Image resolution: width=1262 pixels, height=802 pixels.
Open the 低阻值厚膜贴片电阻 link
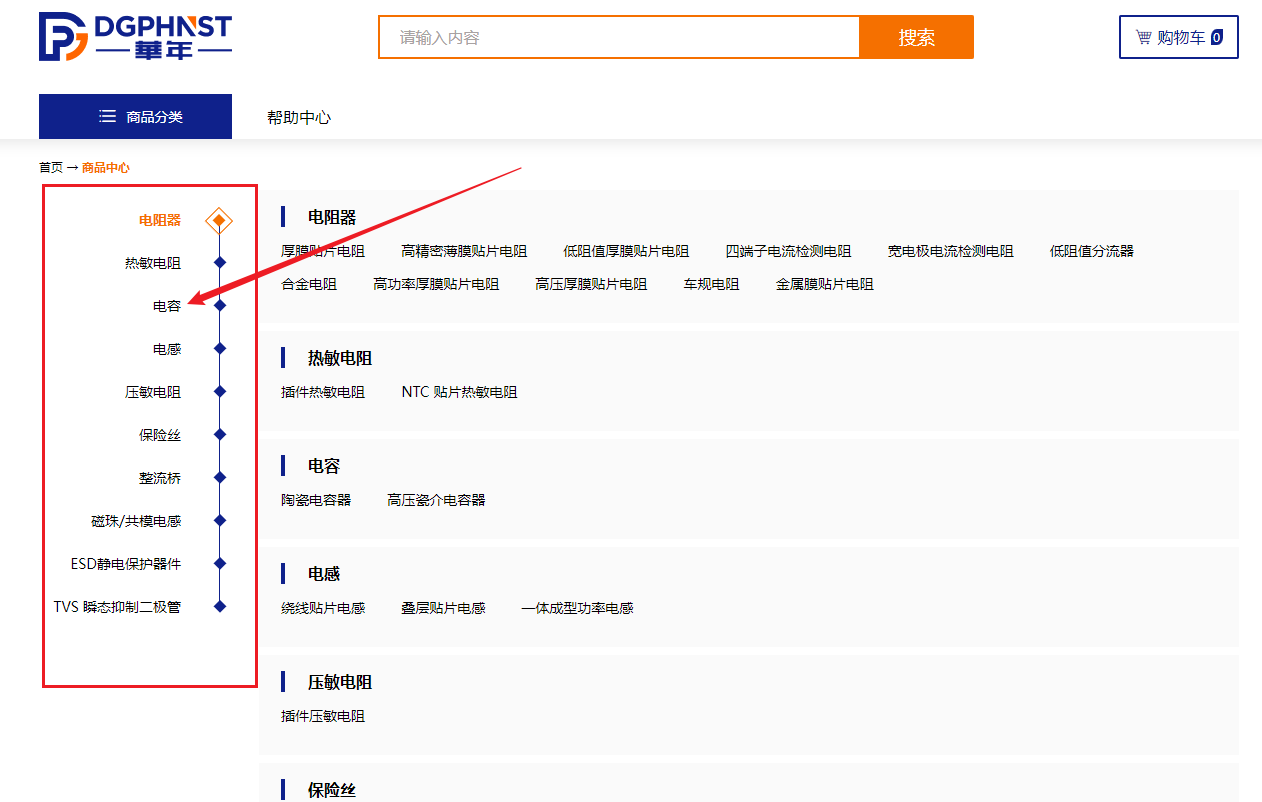coord(626,251)
